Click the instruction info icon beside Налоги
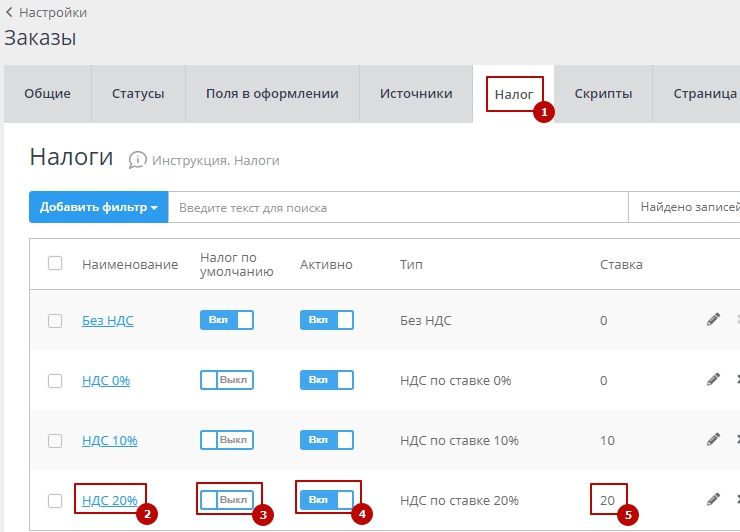This screenshot has width=740, height=532. [x=138, y=160]
